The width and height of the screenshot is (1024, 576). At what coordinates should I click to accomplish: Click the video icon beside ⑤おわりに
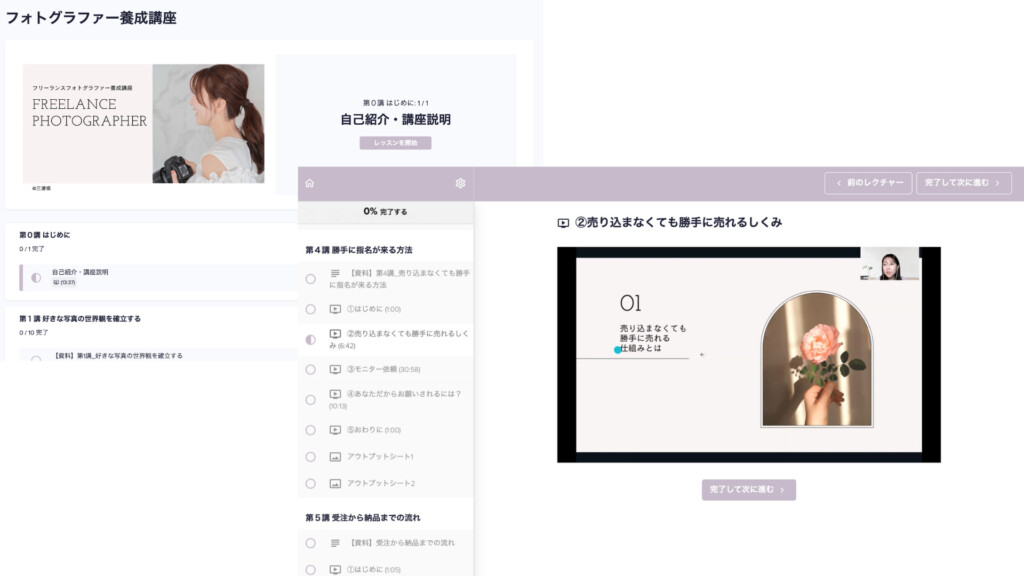(335, 430)
